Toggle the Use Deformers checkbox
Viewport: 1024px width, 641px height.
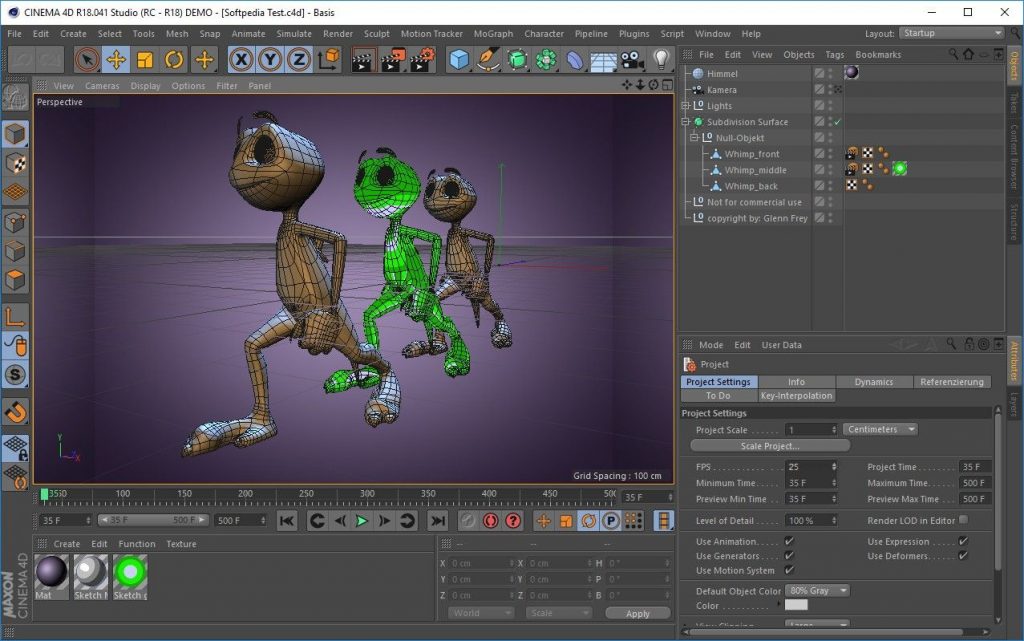[x=963, y=555]
